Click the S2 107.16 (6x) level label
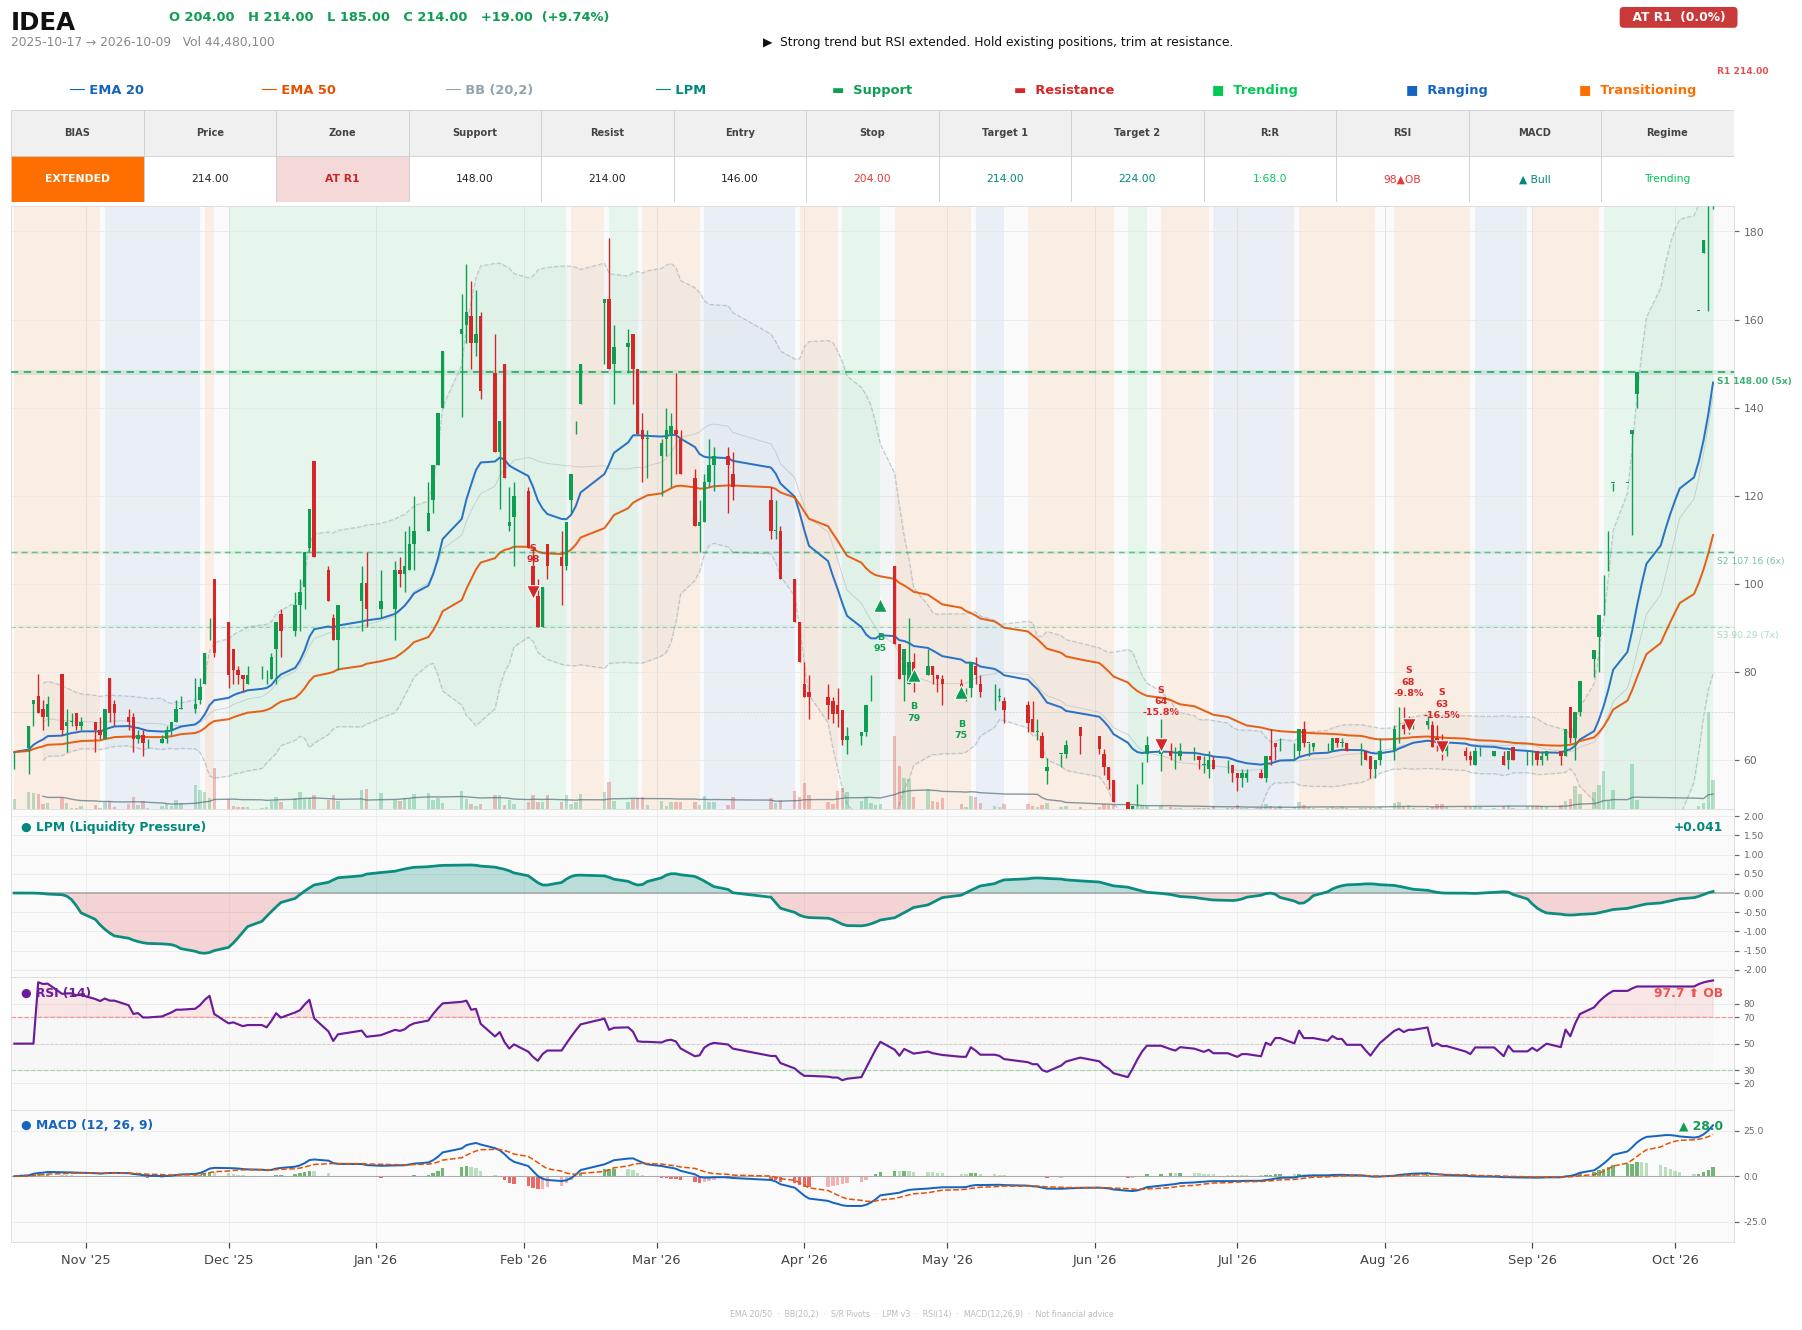 [1750, 561]
